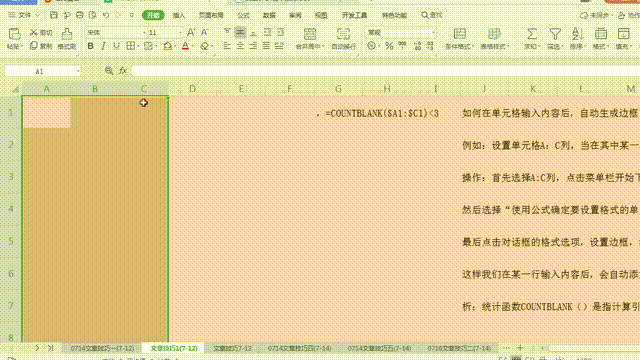Click the fx insert function button
Image resolution: width=640 pixels, height=360 pixels.
point(122,71)
